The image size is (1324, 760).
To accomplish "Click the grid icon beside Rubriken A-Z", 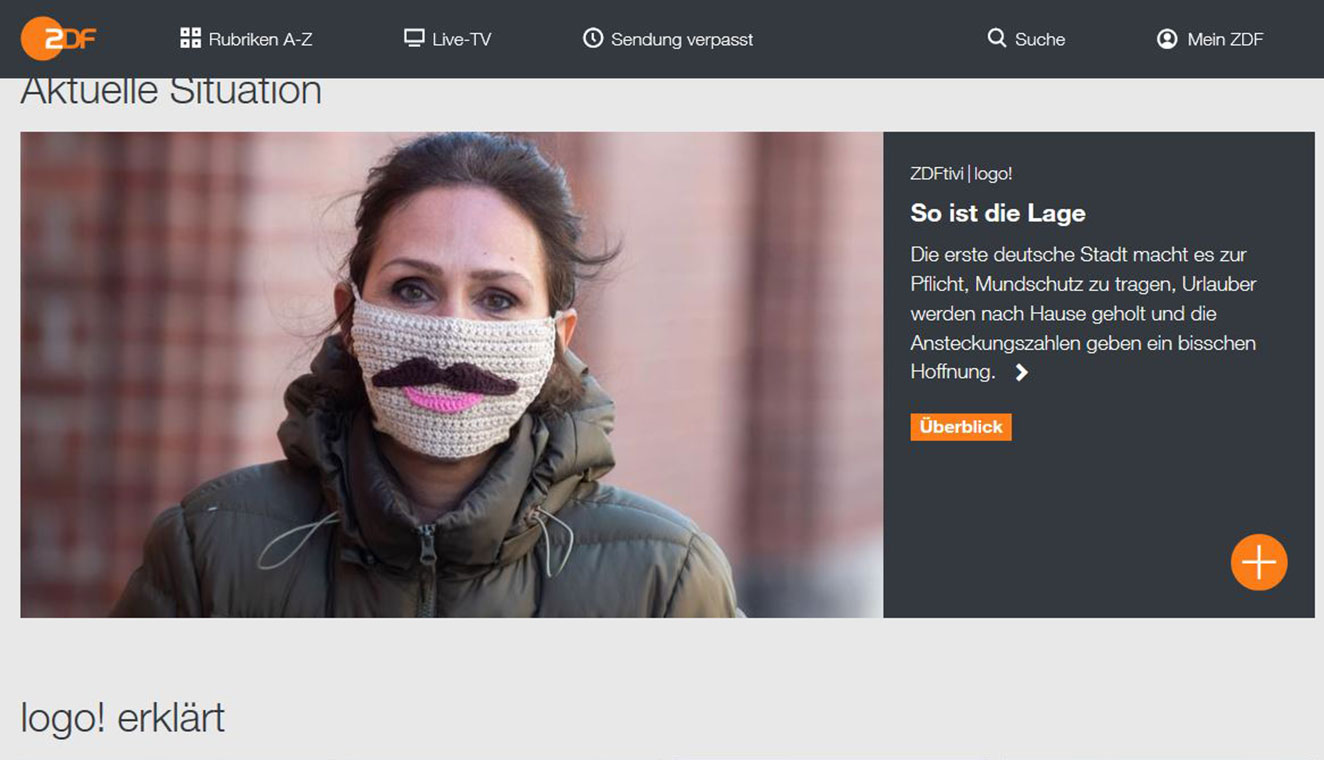I will 190,38.
